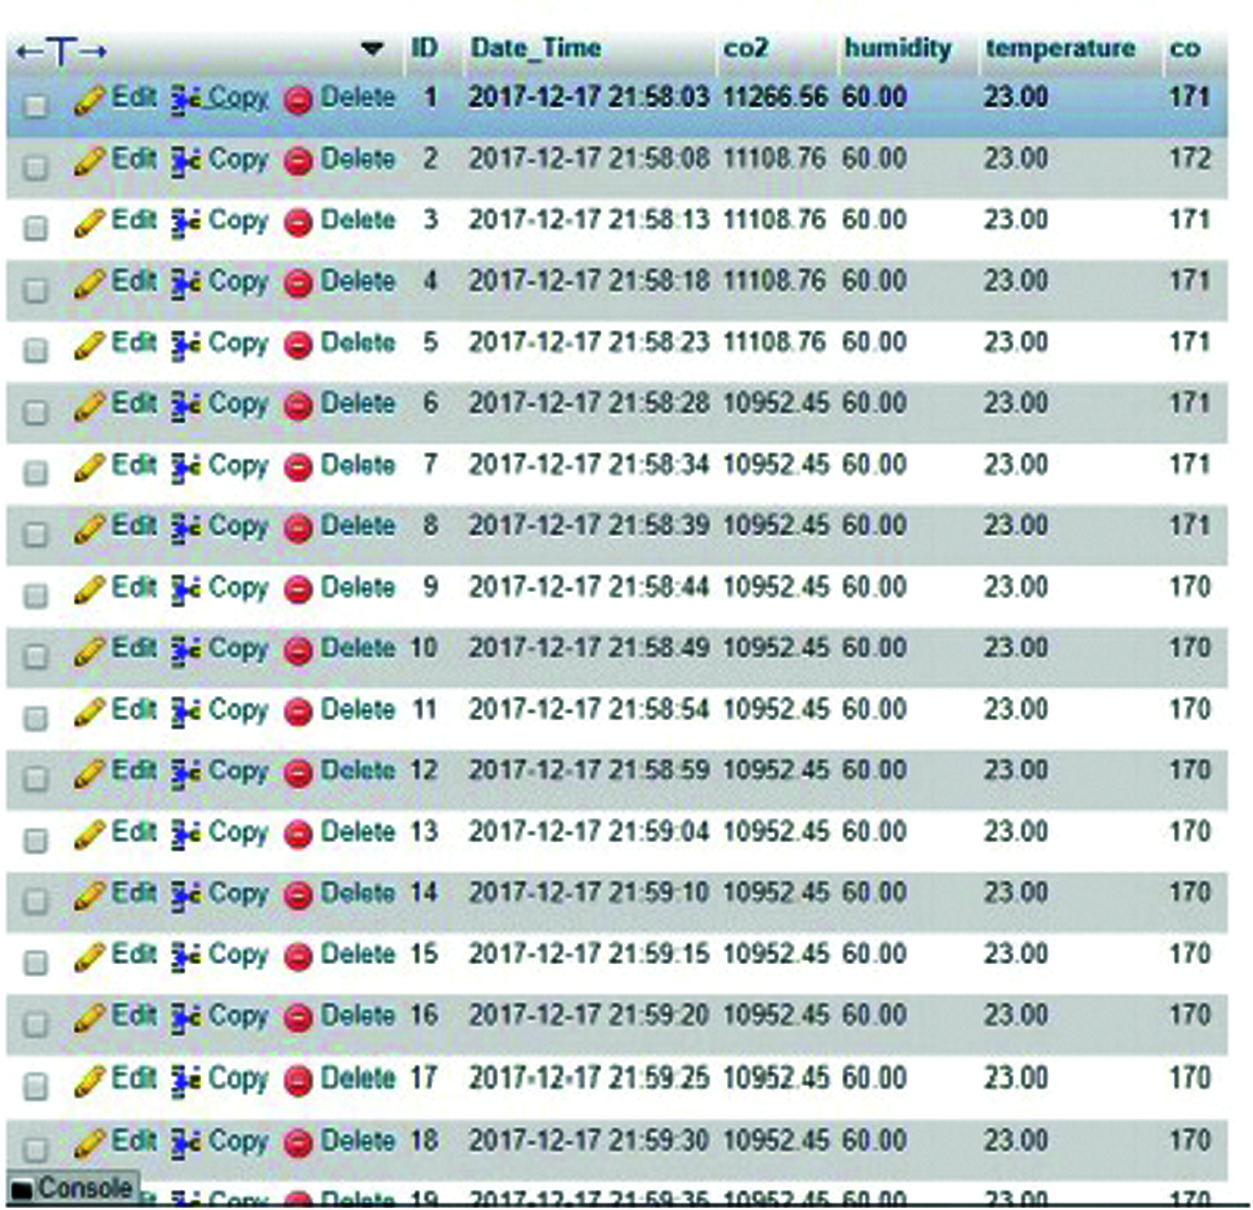Open the options dropdown arrow beside ID header
1253x1210 pixels.
372,48
